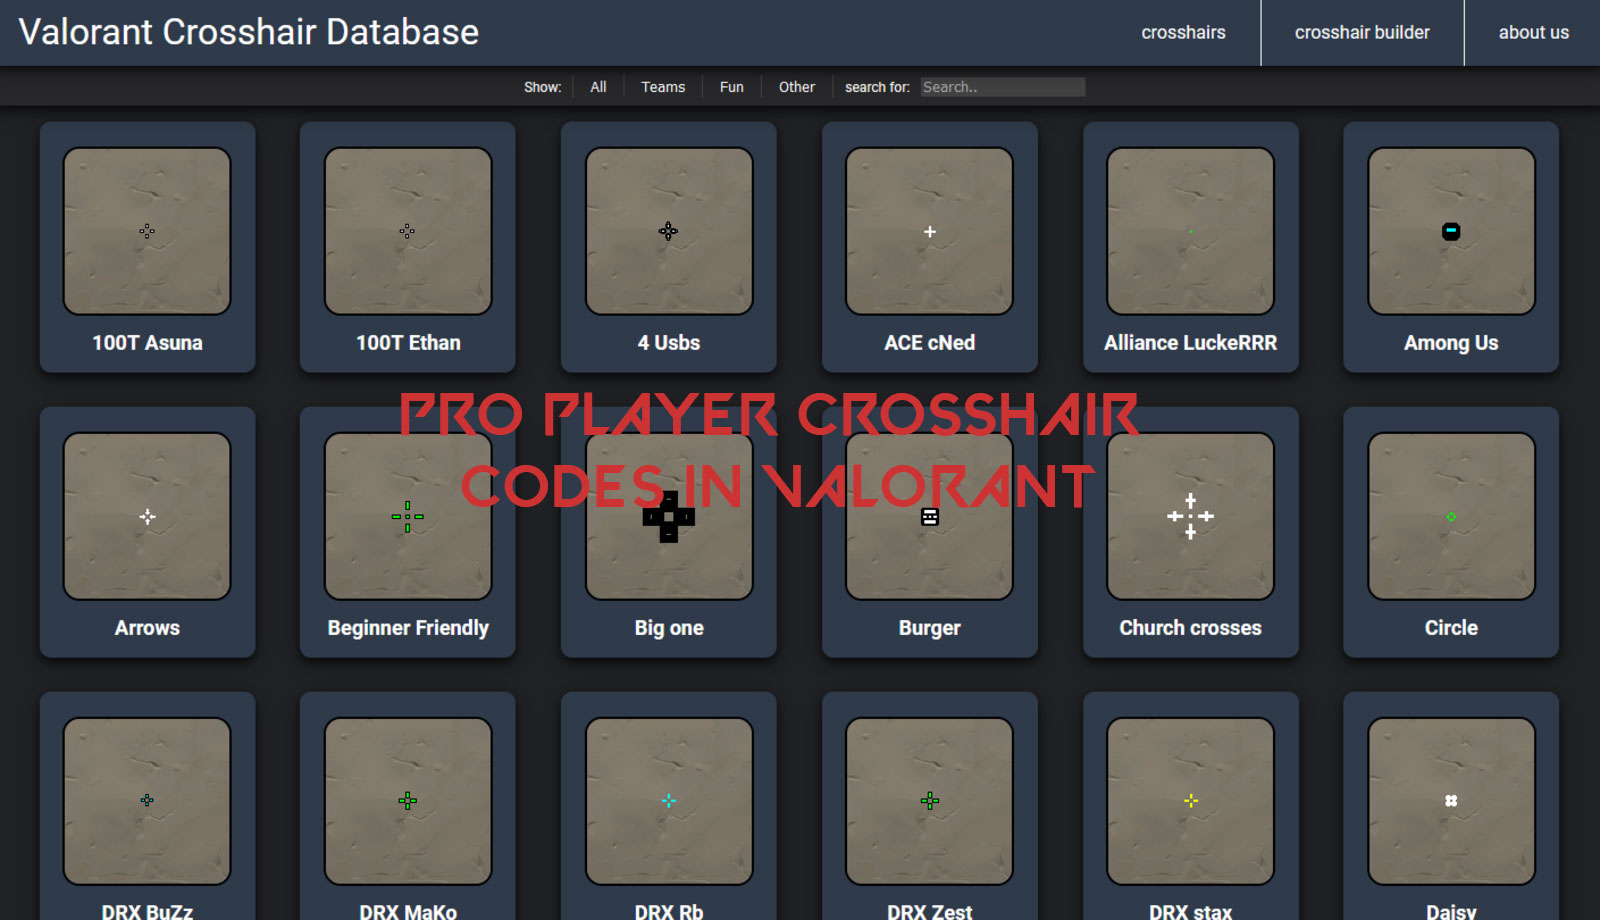Screen dimensions: 1600x920
Task: Click the Alliance LuckeRRR name label
Action: coord(1190,343)
